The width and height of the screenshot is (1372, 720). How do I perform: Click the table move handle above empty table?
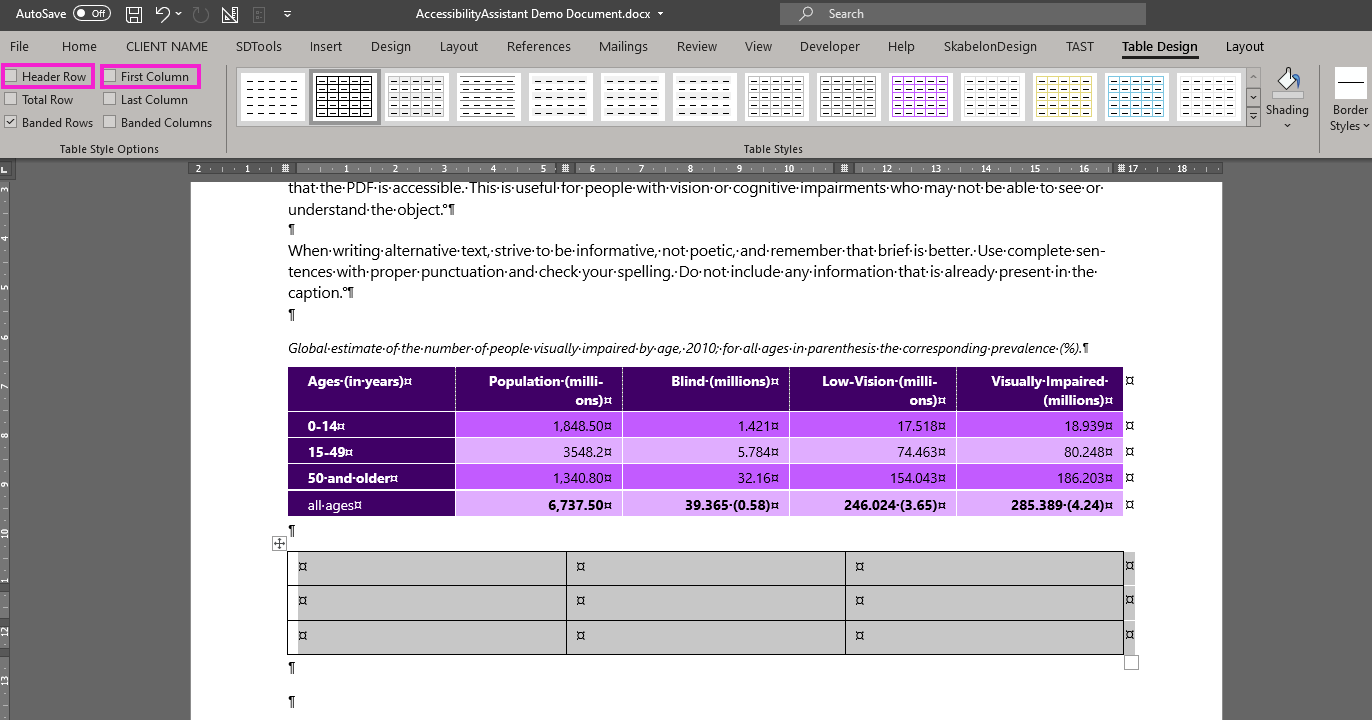279,544
